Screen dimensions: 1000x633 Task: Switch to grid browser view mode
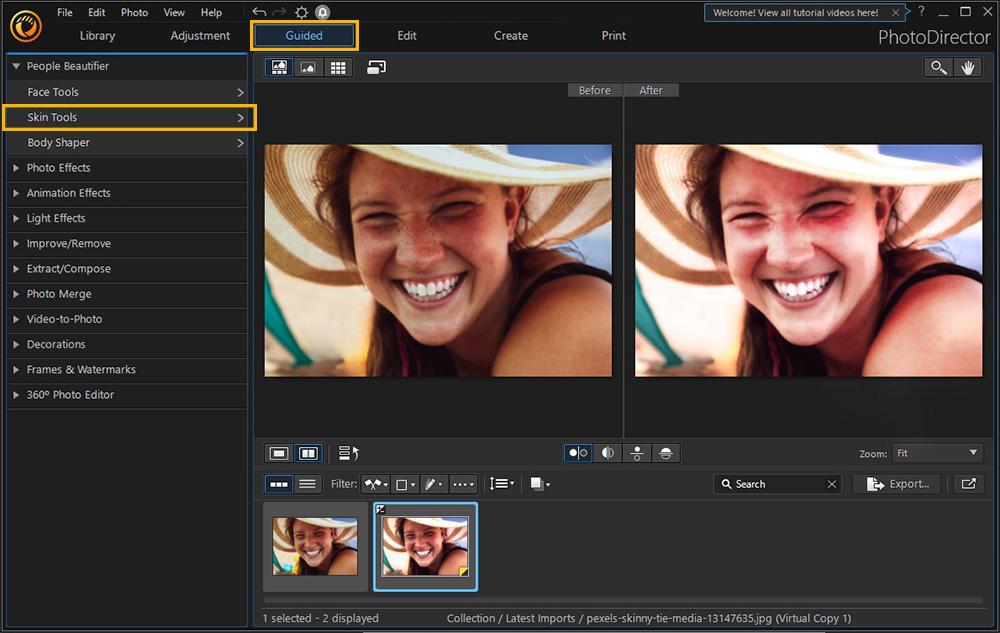[338, 68]
